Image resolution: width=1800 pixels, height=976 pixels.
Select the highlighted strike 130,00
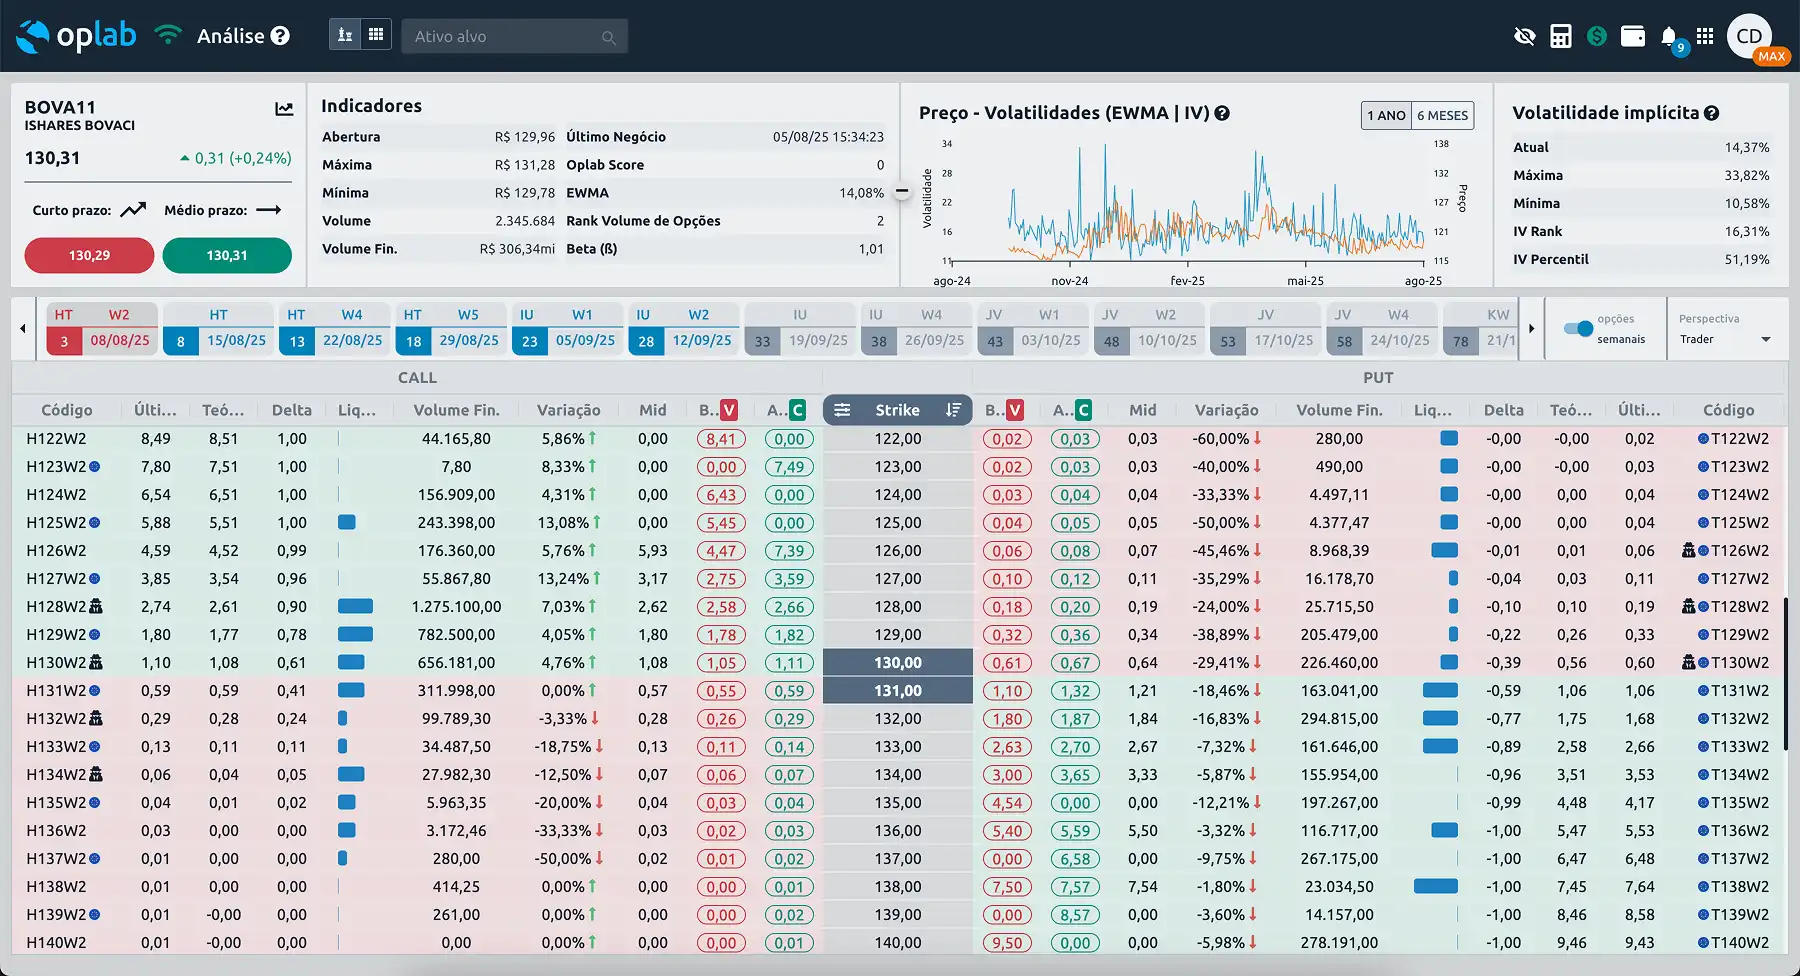point(898,663)
